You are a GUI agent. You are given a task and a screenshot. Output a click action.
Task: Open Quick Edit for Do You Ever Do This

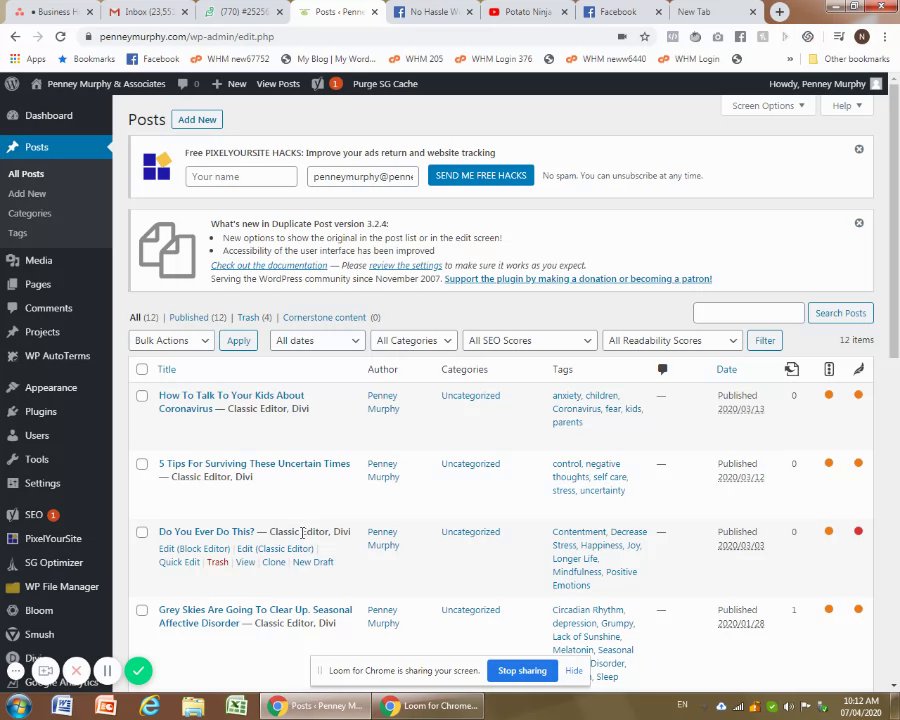(179, 562)
